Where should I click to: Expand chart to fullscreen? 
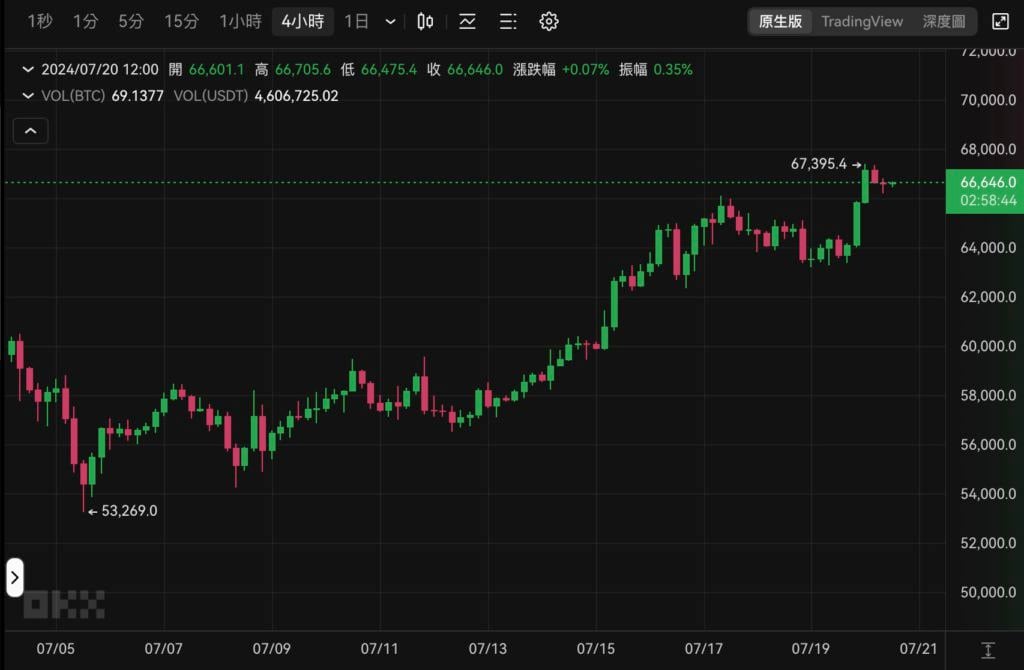click(1000, 21)
